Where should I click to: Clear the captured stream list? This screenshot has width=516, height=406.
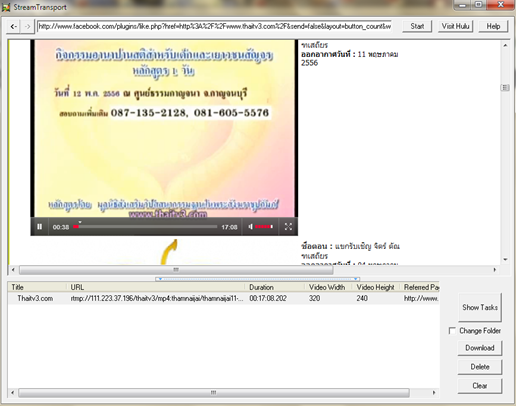click(x=480, y=386)
